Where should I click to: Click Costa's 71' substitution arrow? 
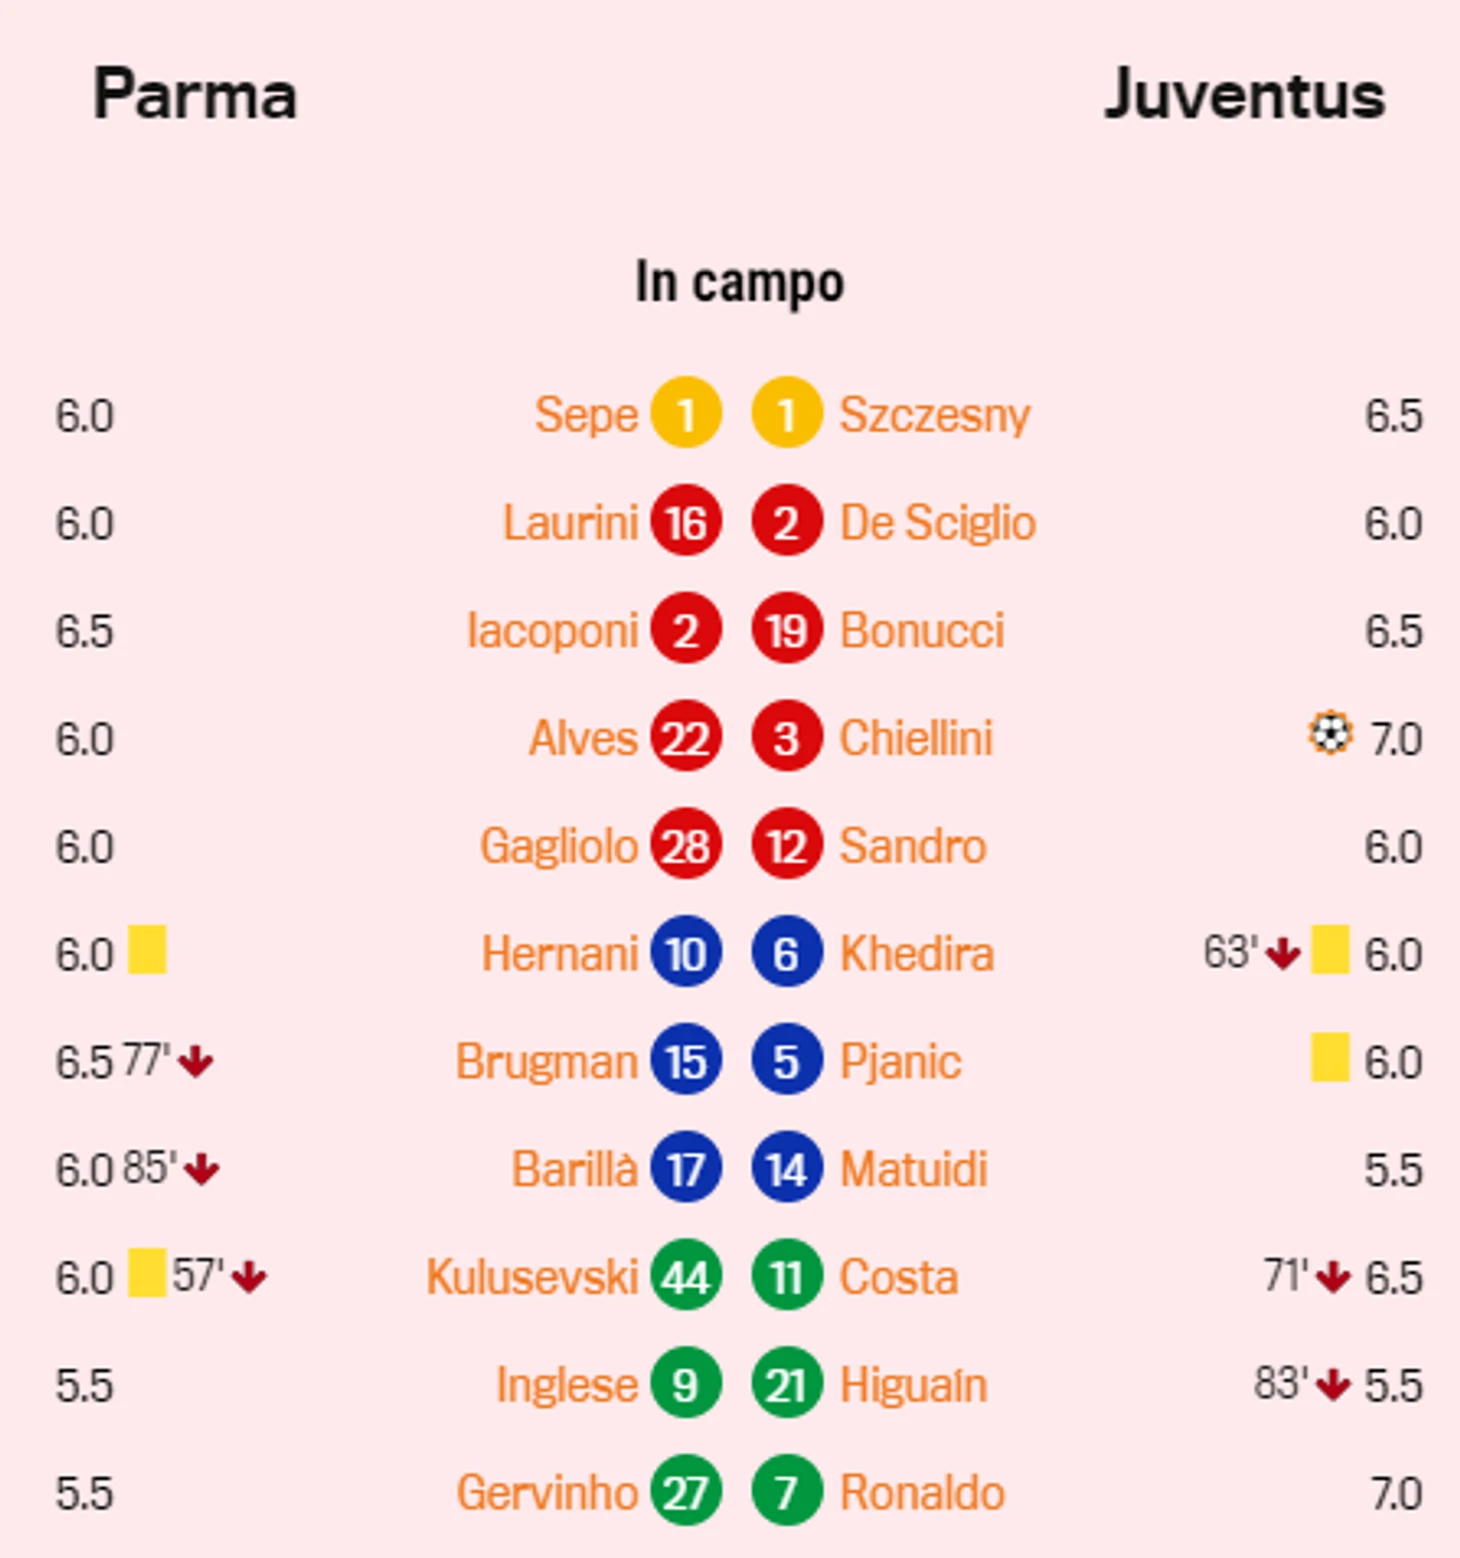pyautogui.click(x=1333, y=1277)
